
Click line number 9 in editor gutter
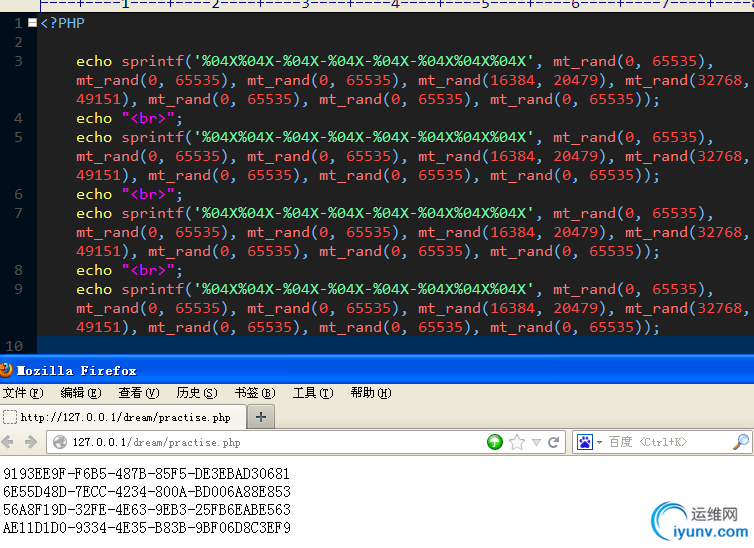coord(18,289)
